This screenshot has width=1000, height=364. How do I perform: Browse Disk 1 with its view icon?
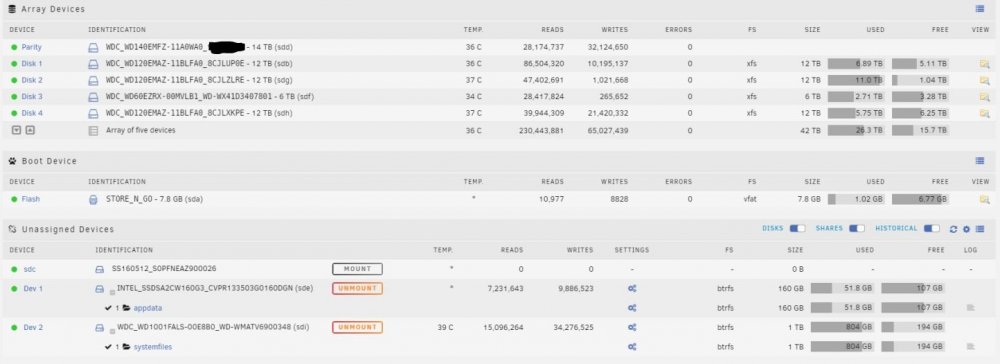(985, 64)
